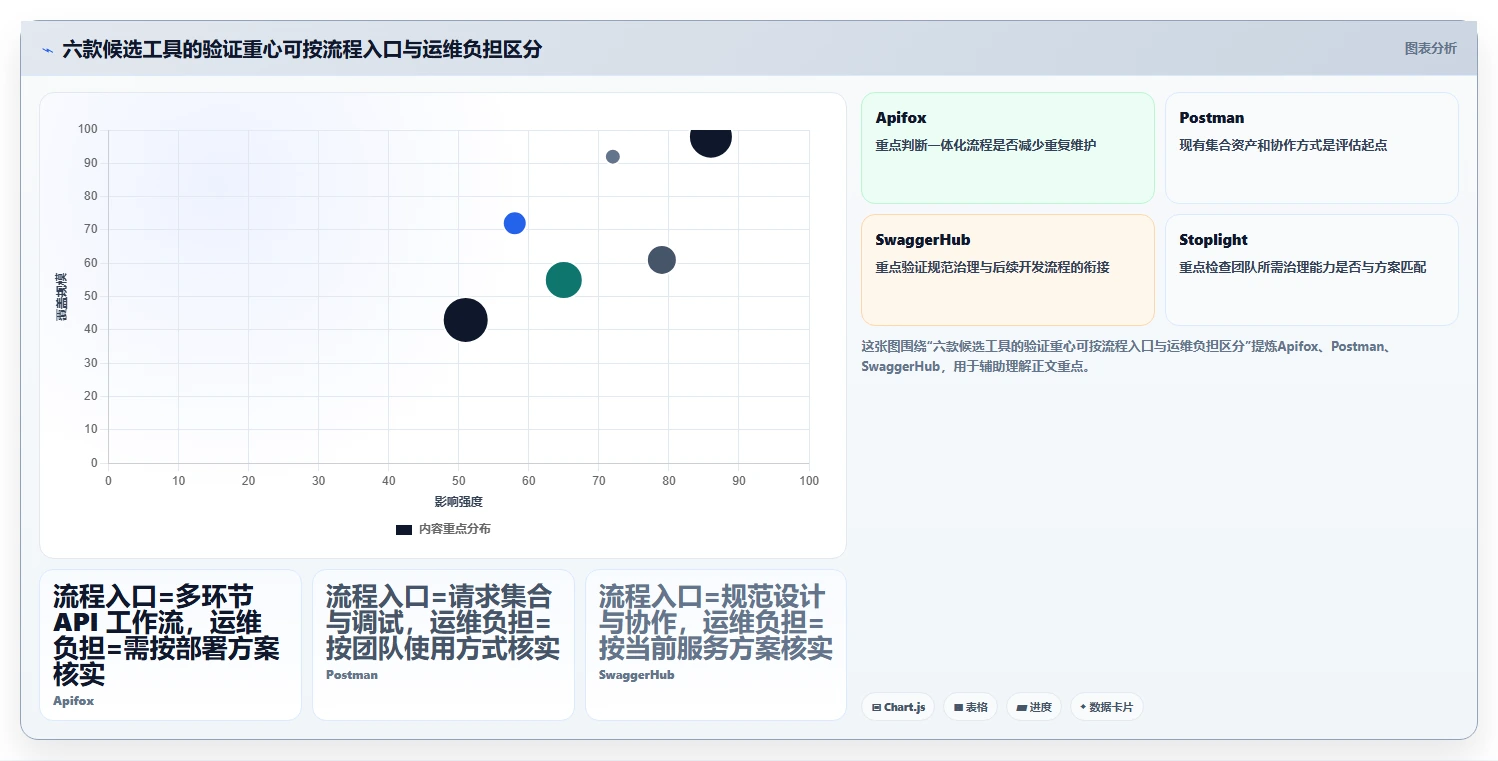
Task: Open the SwaggerHub summary card title
Action: coord(923,240)
